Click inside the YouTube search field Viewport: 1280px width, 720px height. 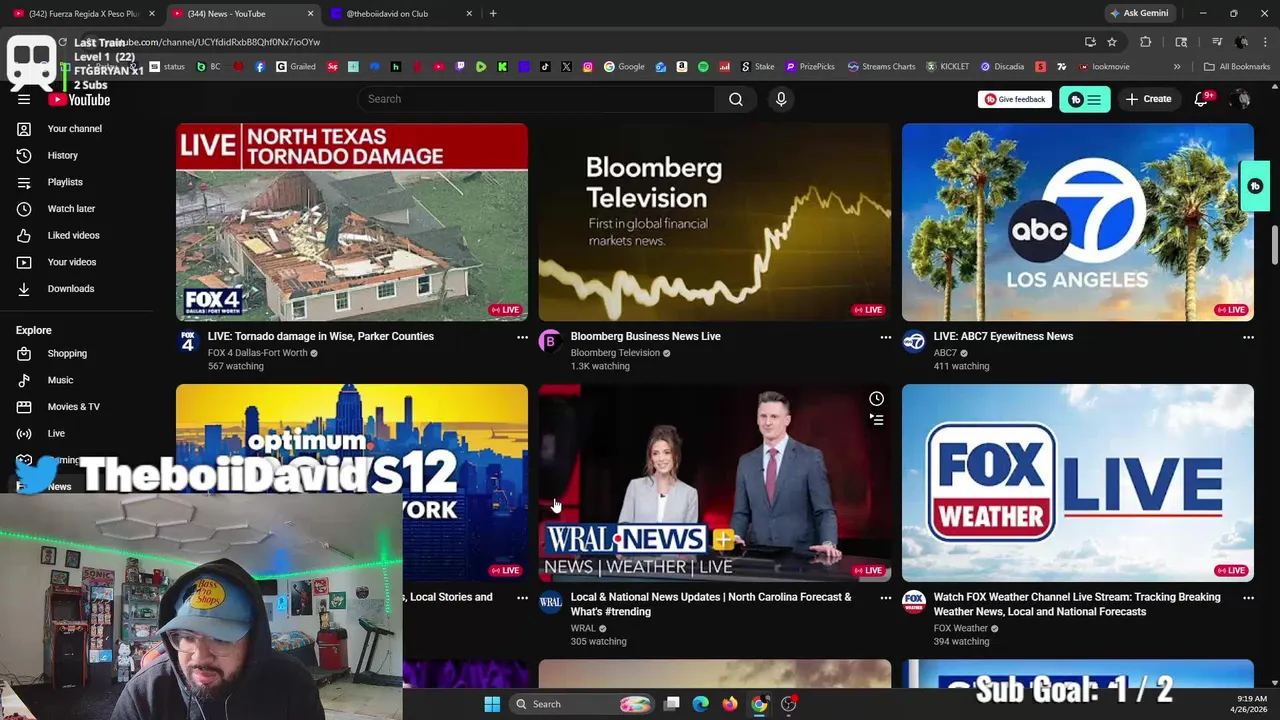pos(536,99)
